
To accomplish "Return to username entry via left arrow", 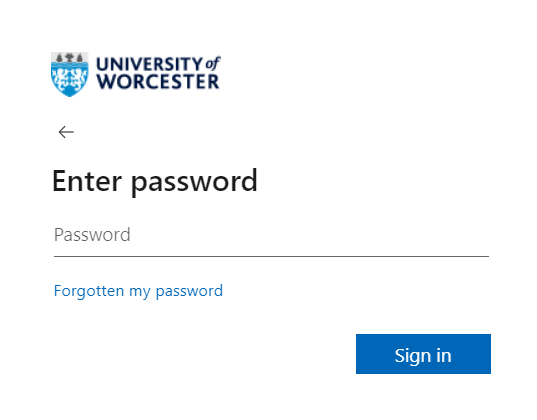I will 66,132.
